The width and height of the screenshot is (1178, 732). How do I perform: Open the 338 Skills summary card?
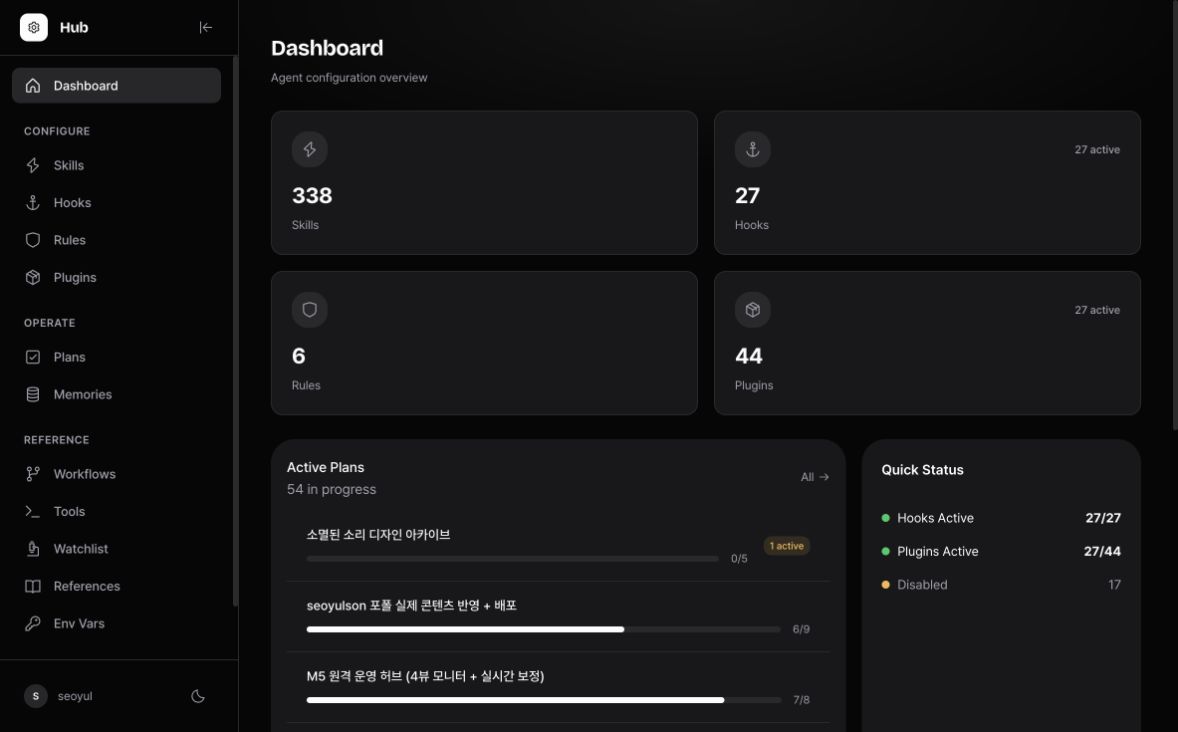484,183
